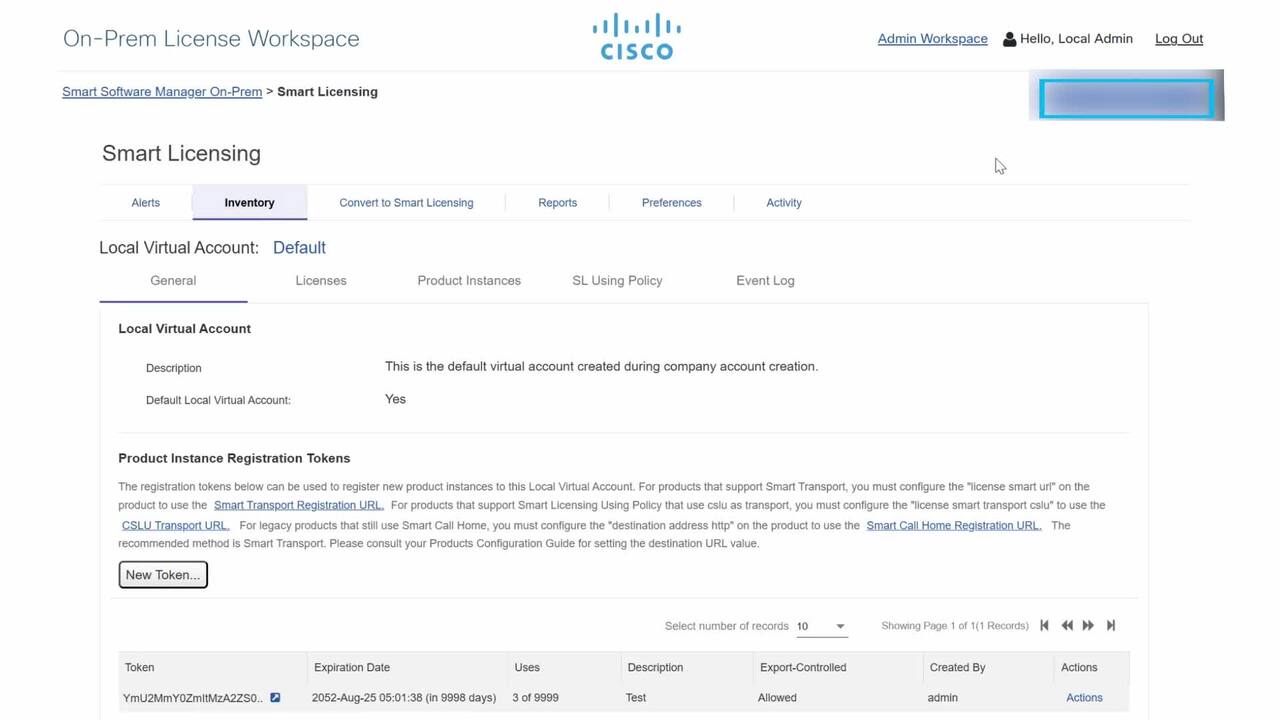The width and height of the screenshot is (1280, 720).
Task: Click the 'Showing Page 1 of 1' text
Action: pos(955,626)
